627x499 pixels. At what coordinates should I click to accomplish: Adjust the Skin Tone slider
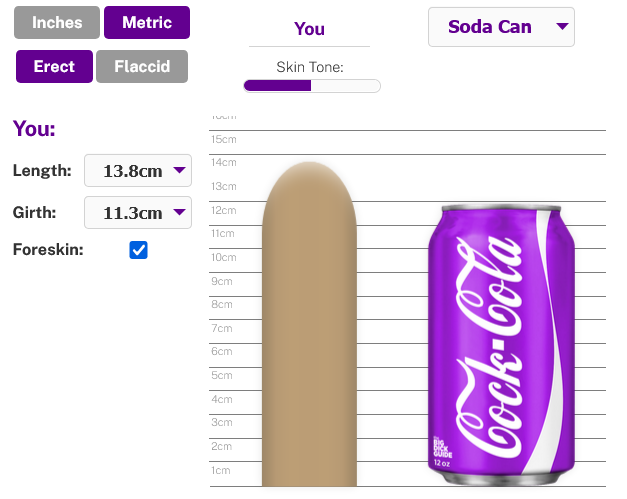click(x=312, y=86)
